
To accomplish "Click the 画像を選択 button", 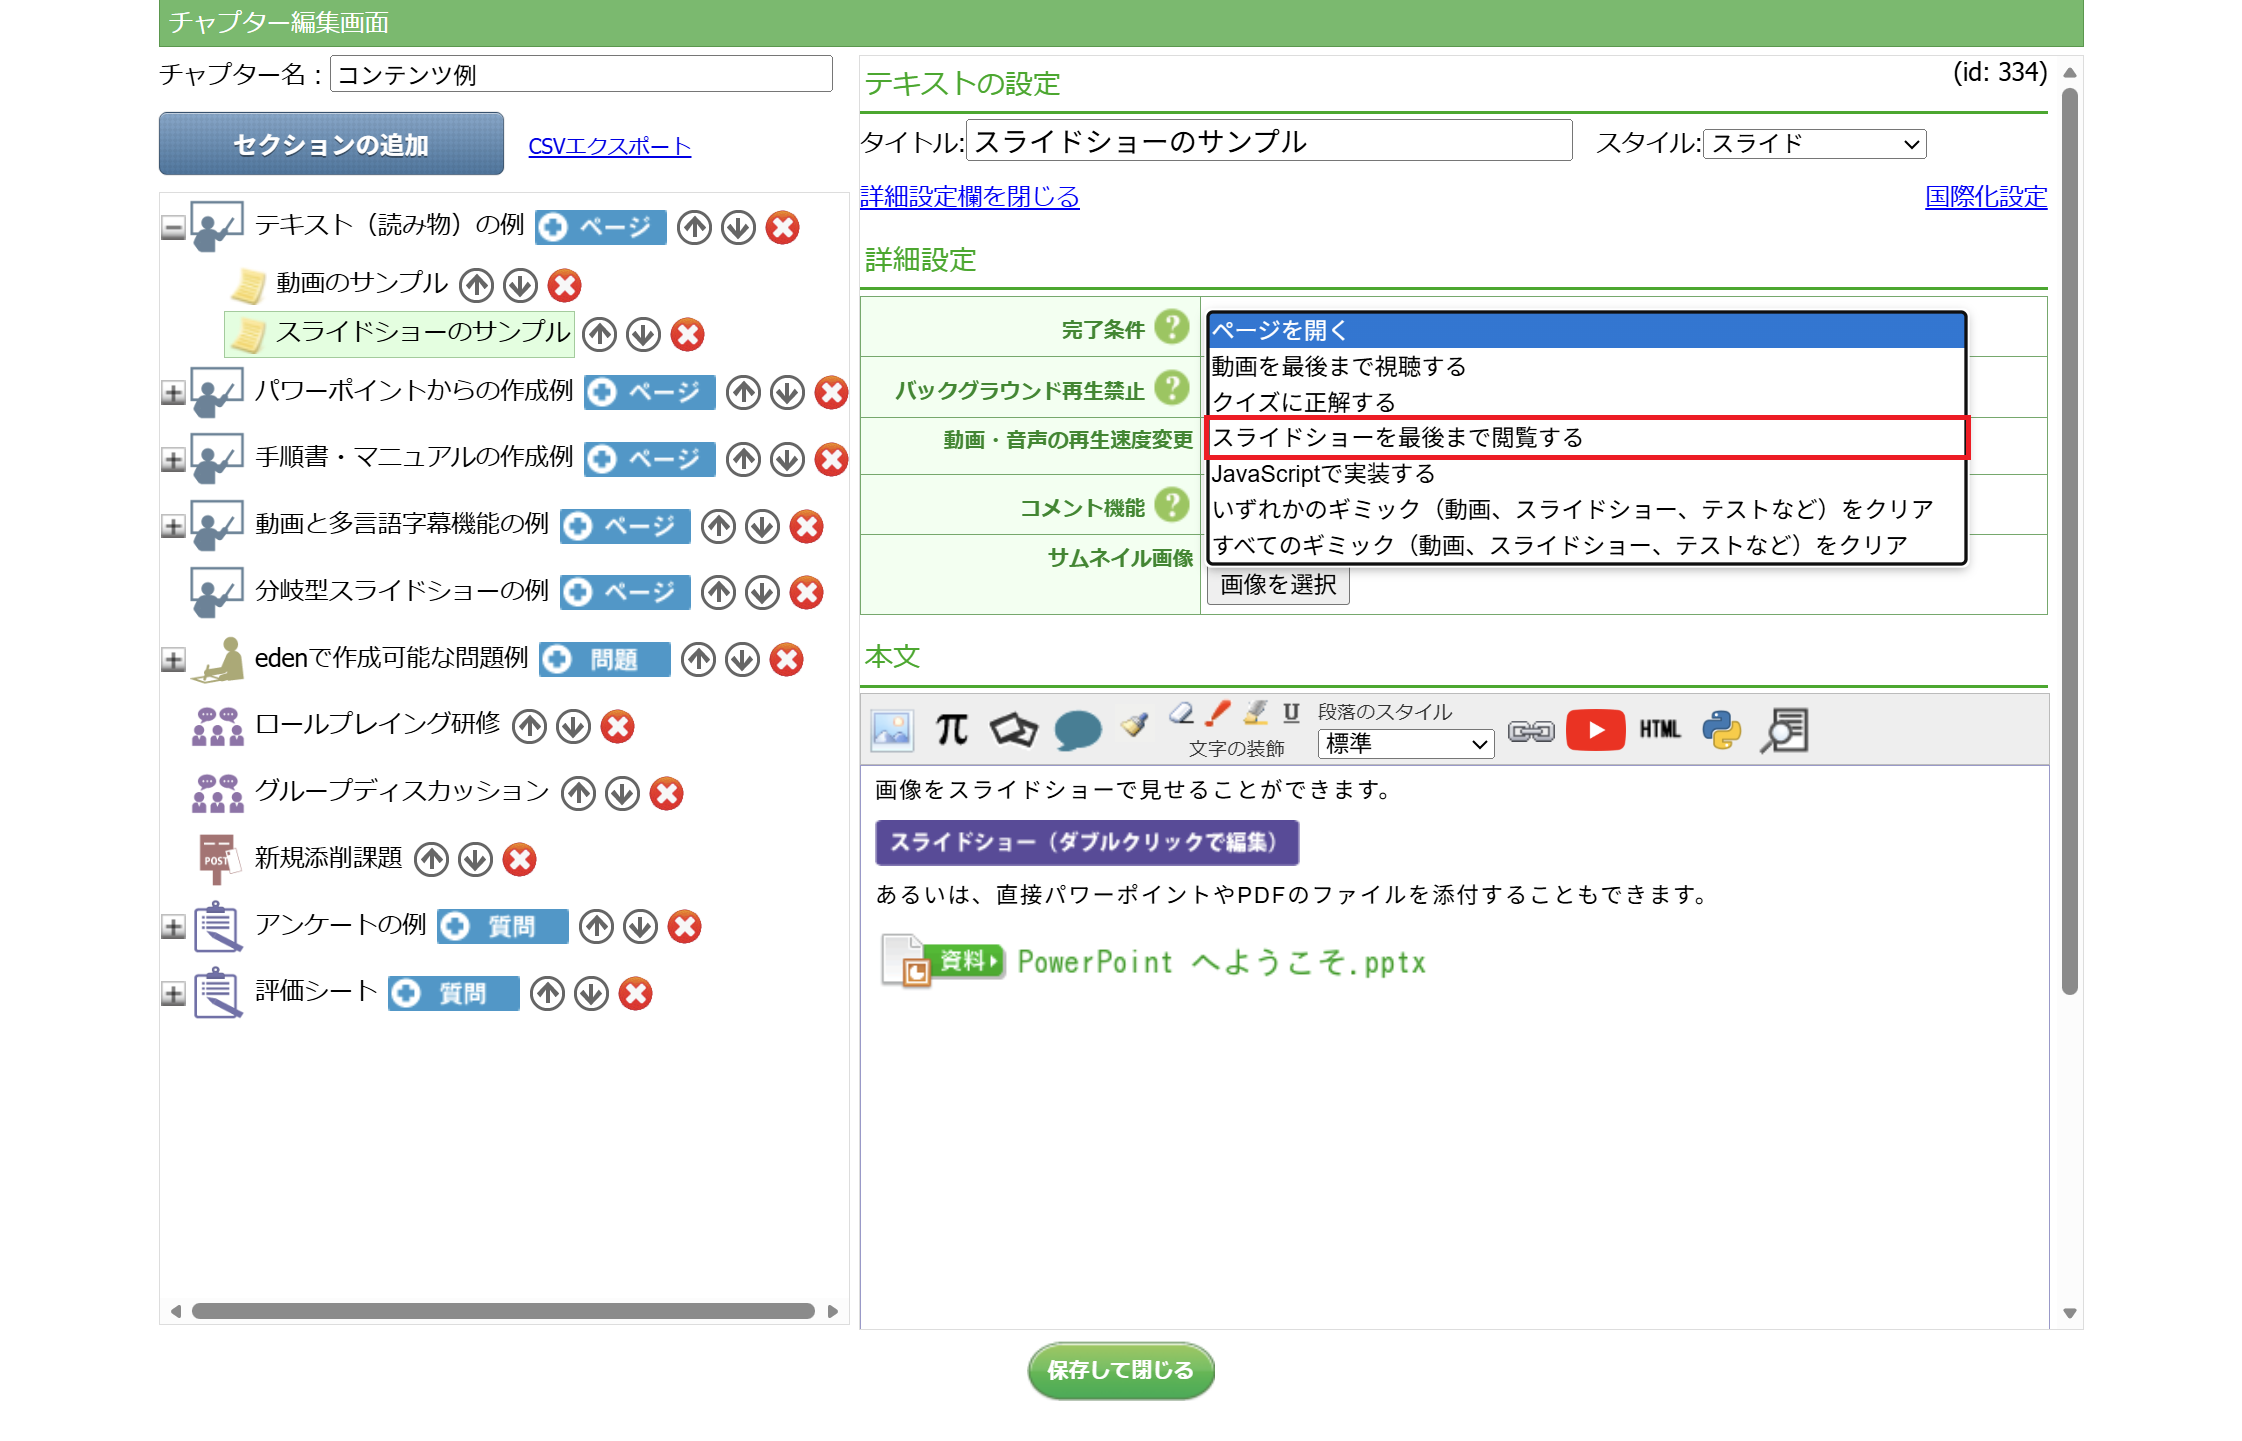I will 1278,585.
